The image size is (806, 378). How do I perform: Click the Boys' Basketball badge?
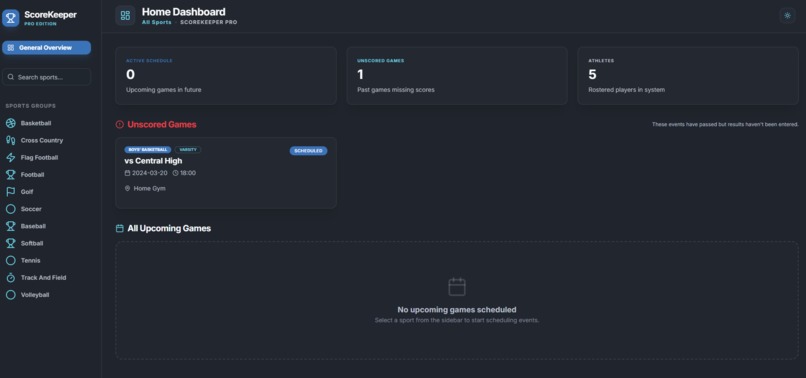(x=148, y=150)
